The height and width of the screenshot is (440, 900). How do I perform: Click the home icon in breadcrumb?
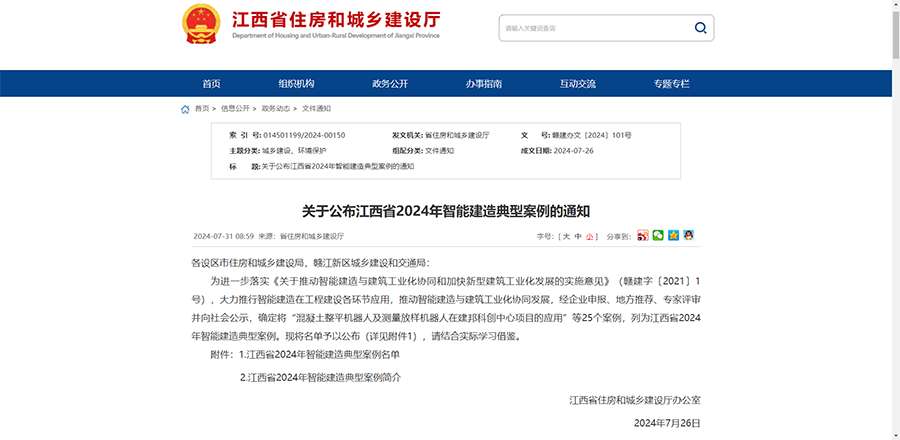185,109
